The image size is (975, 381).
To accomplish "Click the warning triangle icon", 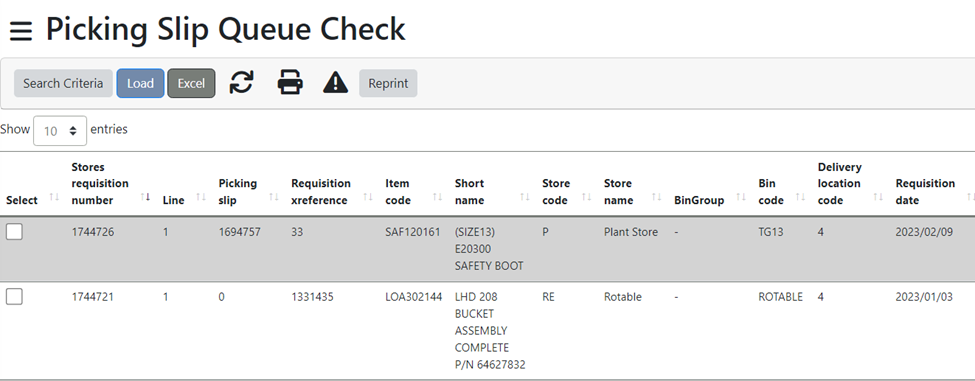I will [x=335, y=83].
